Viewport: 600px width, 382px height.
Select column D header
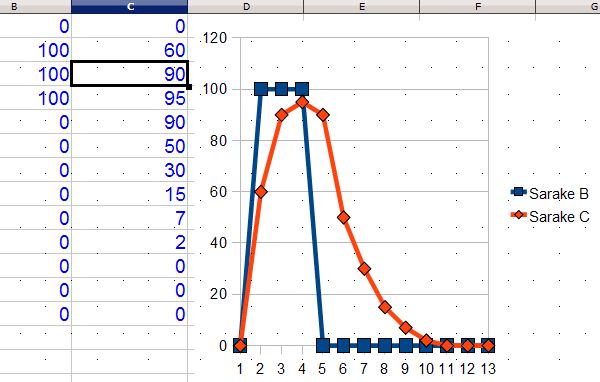[246, 7]
